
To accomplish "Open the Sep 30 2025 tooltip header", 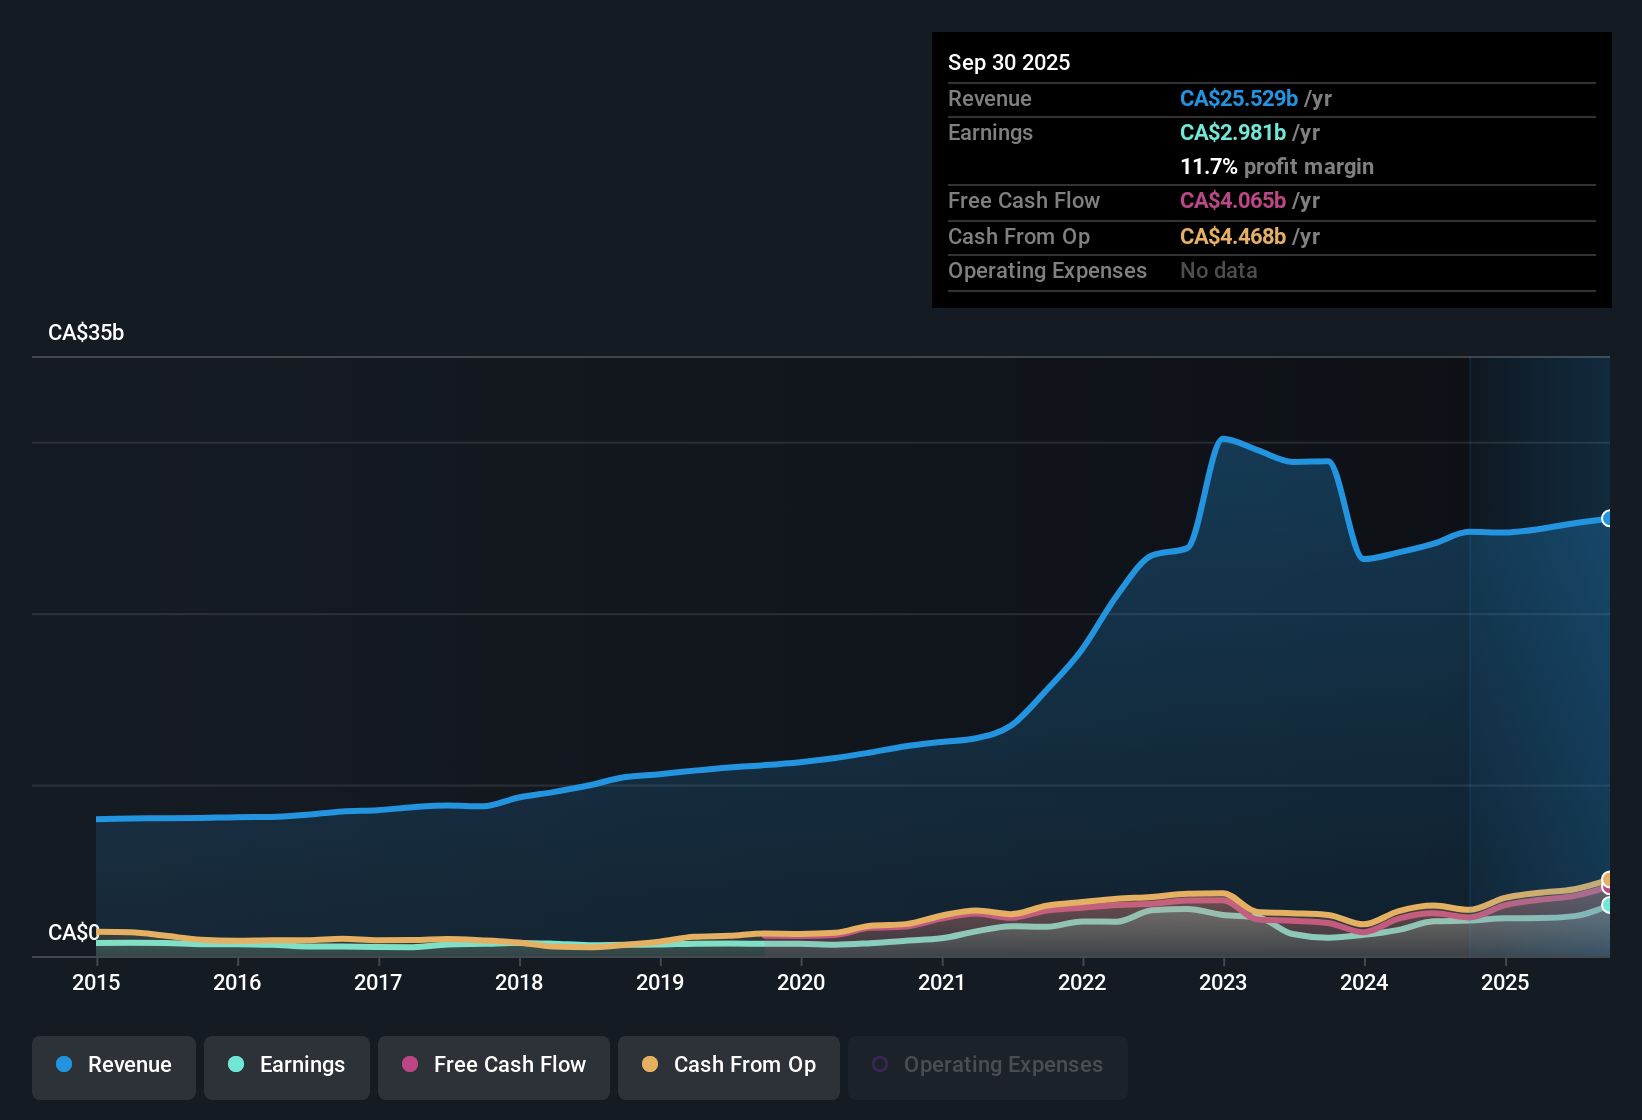I will click(x=1009, y=62).
